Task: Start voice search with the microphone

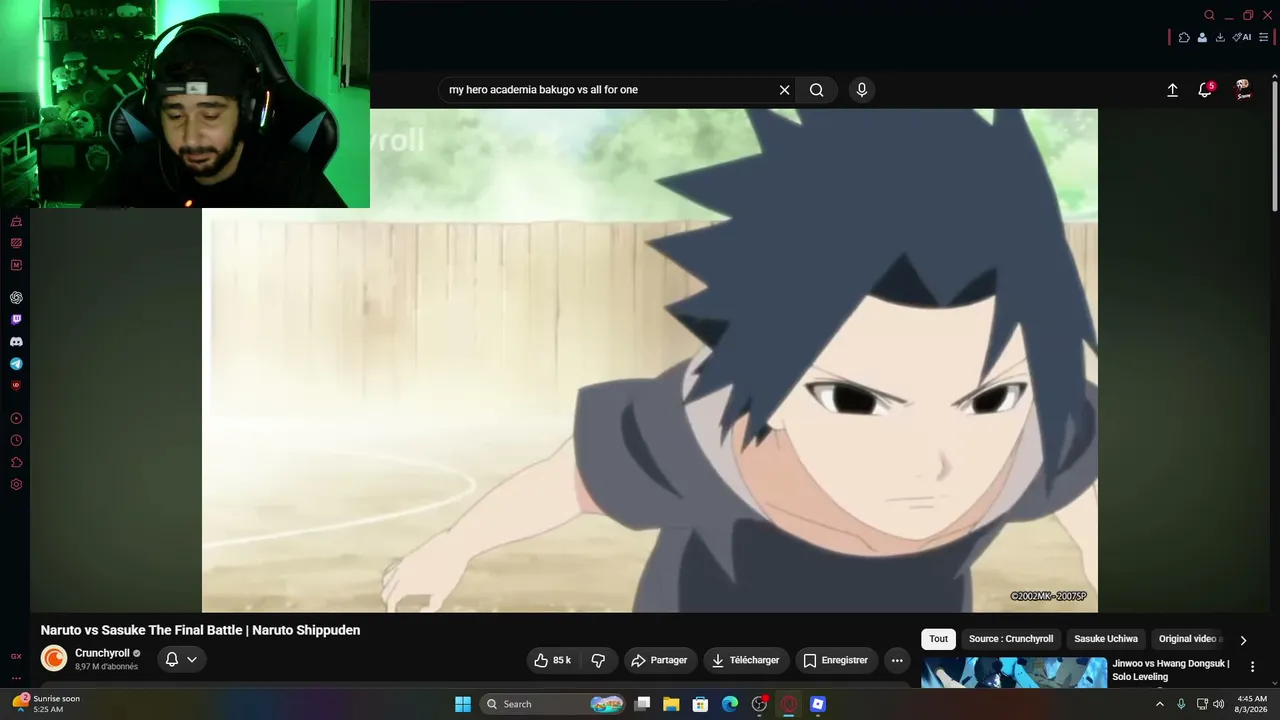Action: coord(862,90)
